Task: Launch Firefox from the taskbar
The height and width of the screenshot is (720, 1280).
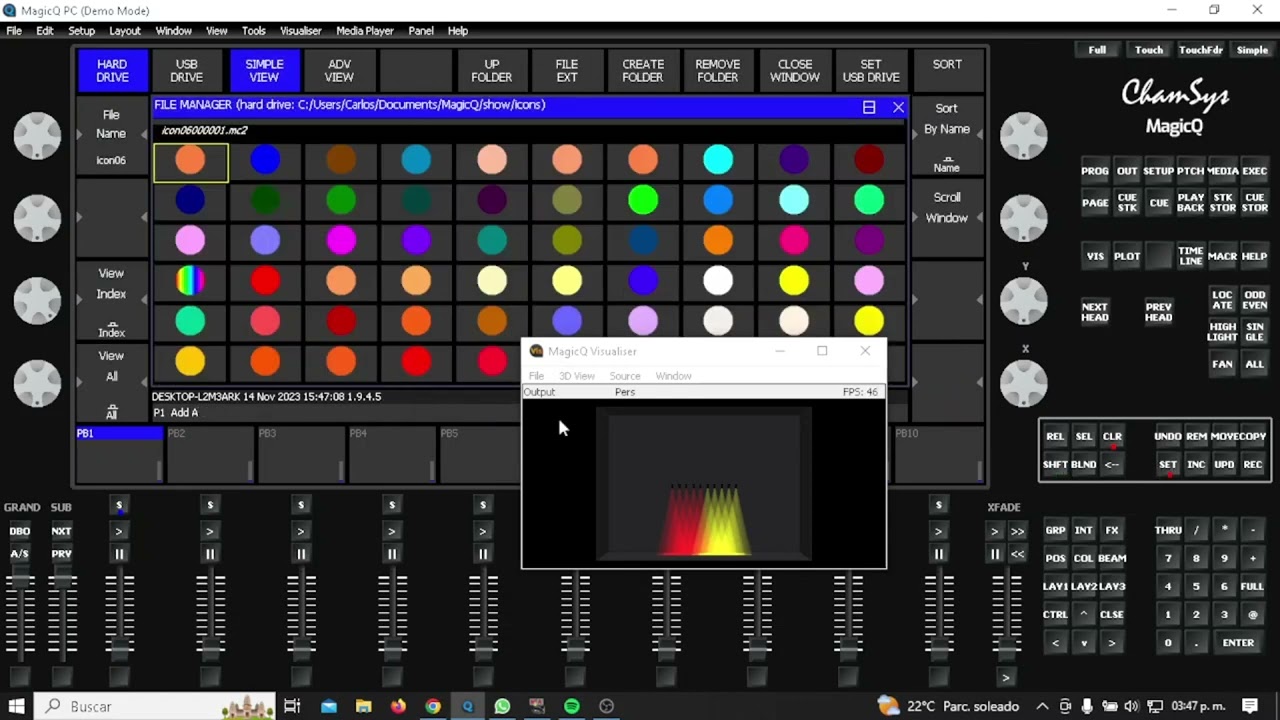Action: click(398, 706)
